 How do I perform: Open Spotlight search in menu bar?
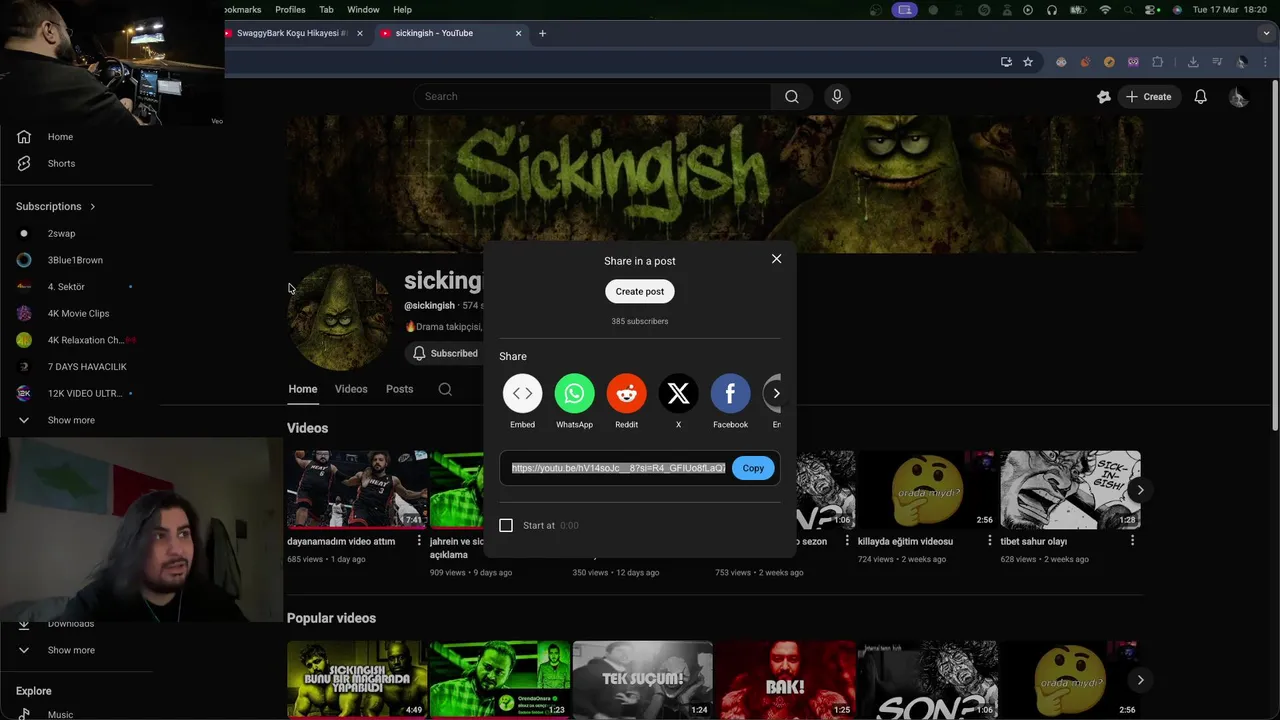pyautogui.click(x=1129, y=10)
